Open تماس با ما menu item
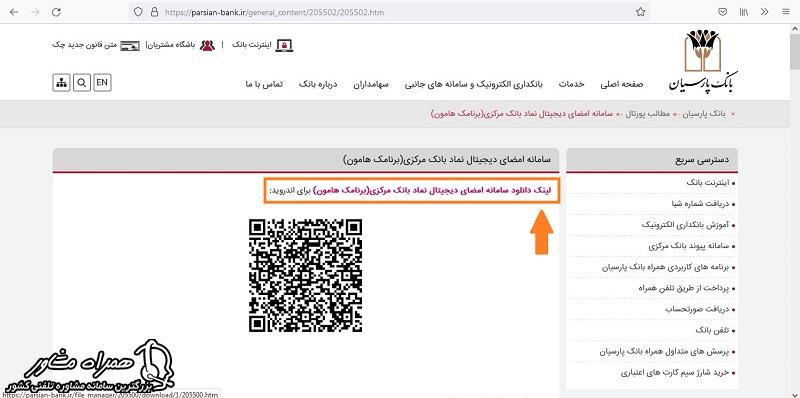The width and height of the screenshot is (800, 398). click(x=264, y=84)
